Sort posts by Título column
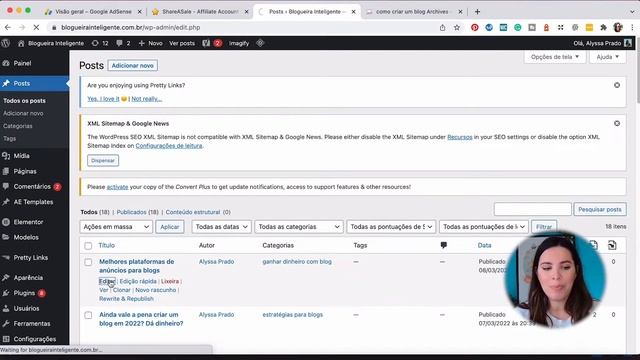 point(107,245)
